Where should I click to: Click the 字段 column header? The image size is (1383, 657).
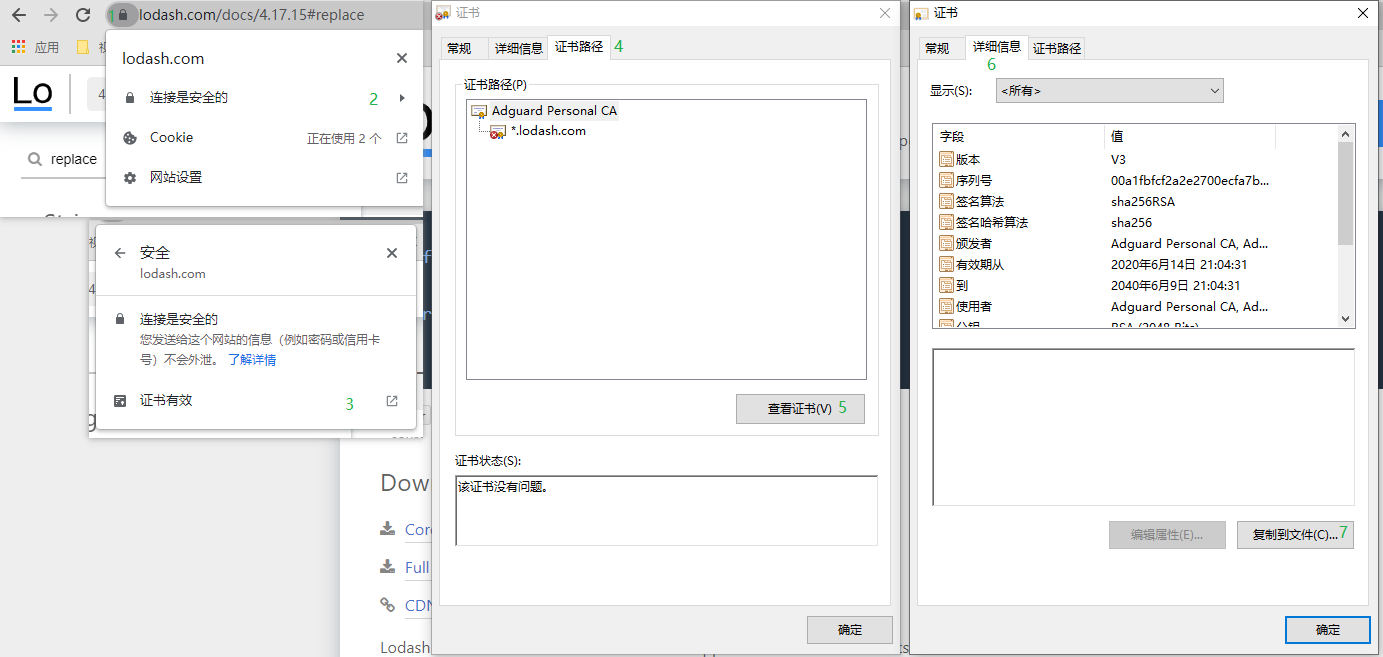1018,136
